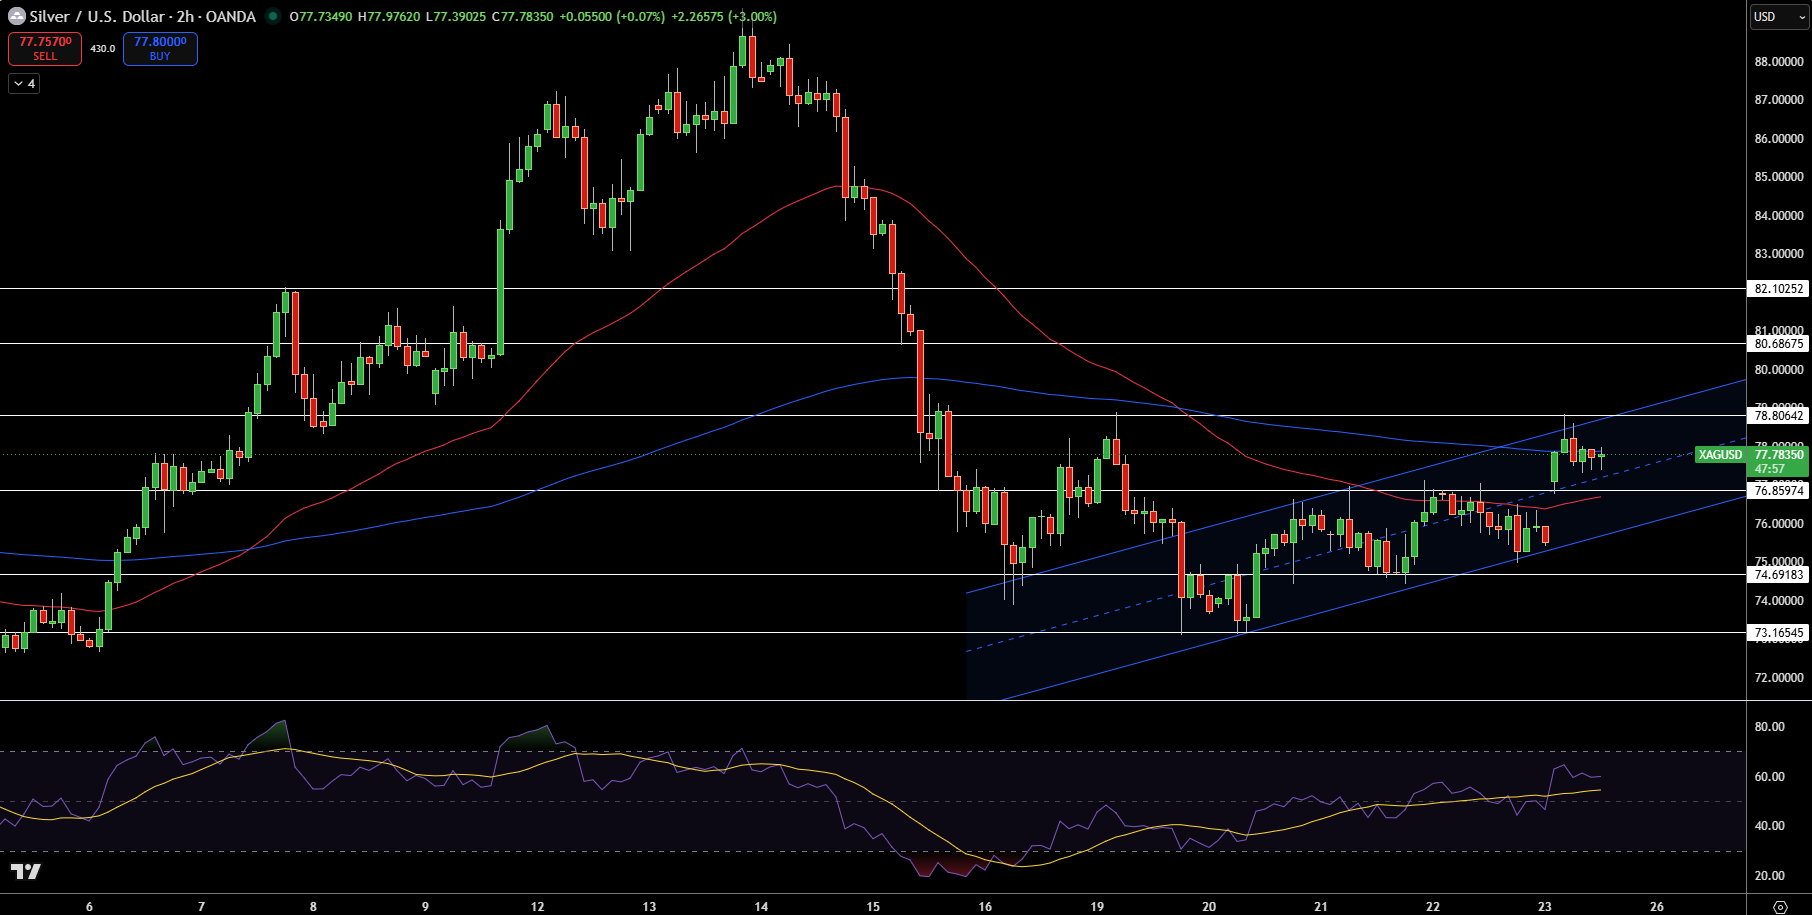Open the Silver / U.S. Dollar symbol title
Viewport: 1812px width, 915px height.
(x=142, y=16)
